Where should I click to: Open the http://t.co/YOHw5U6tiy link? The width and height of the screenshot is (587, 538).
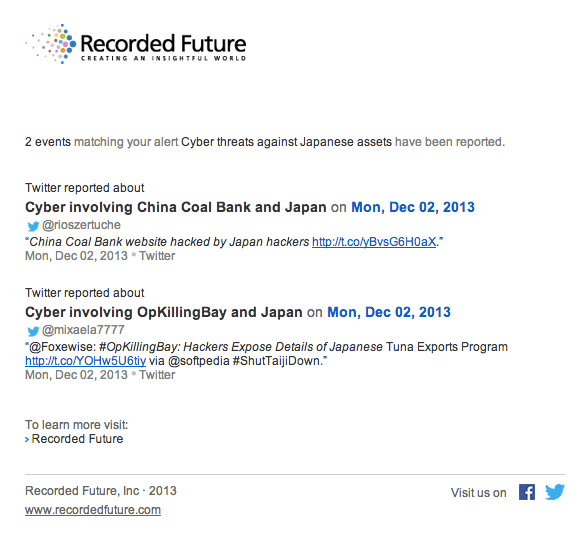coord(85,361)
